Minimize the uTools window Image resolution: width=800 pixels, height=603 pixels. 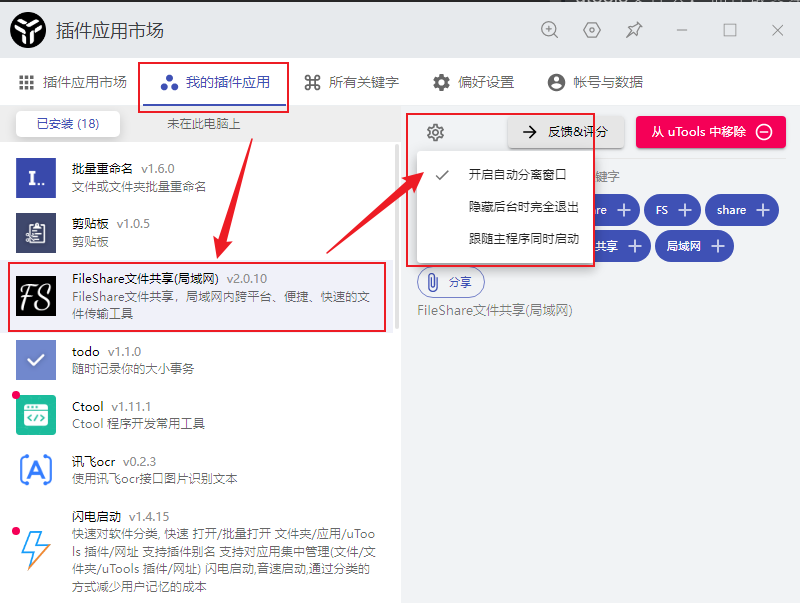682,30
